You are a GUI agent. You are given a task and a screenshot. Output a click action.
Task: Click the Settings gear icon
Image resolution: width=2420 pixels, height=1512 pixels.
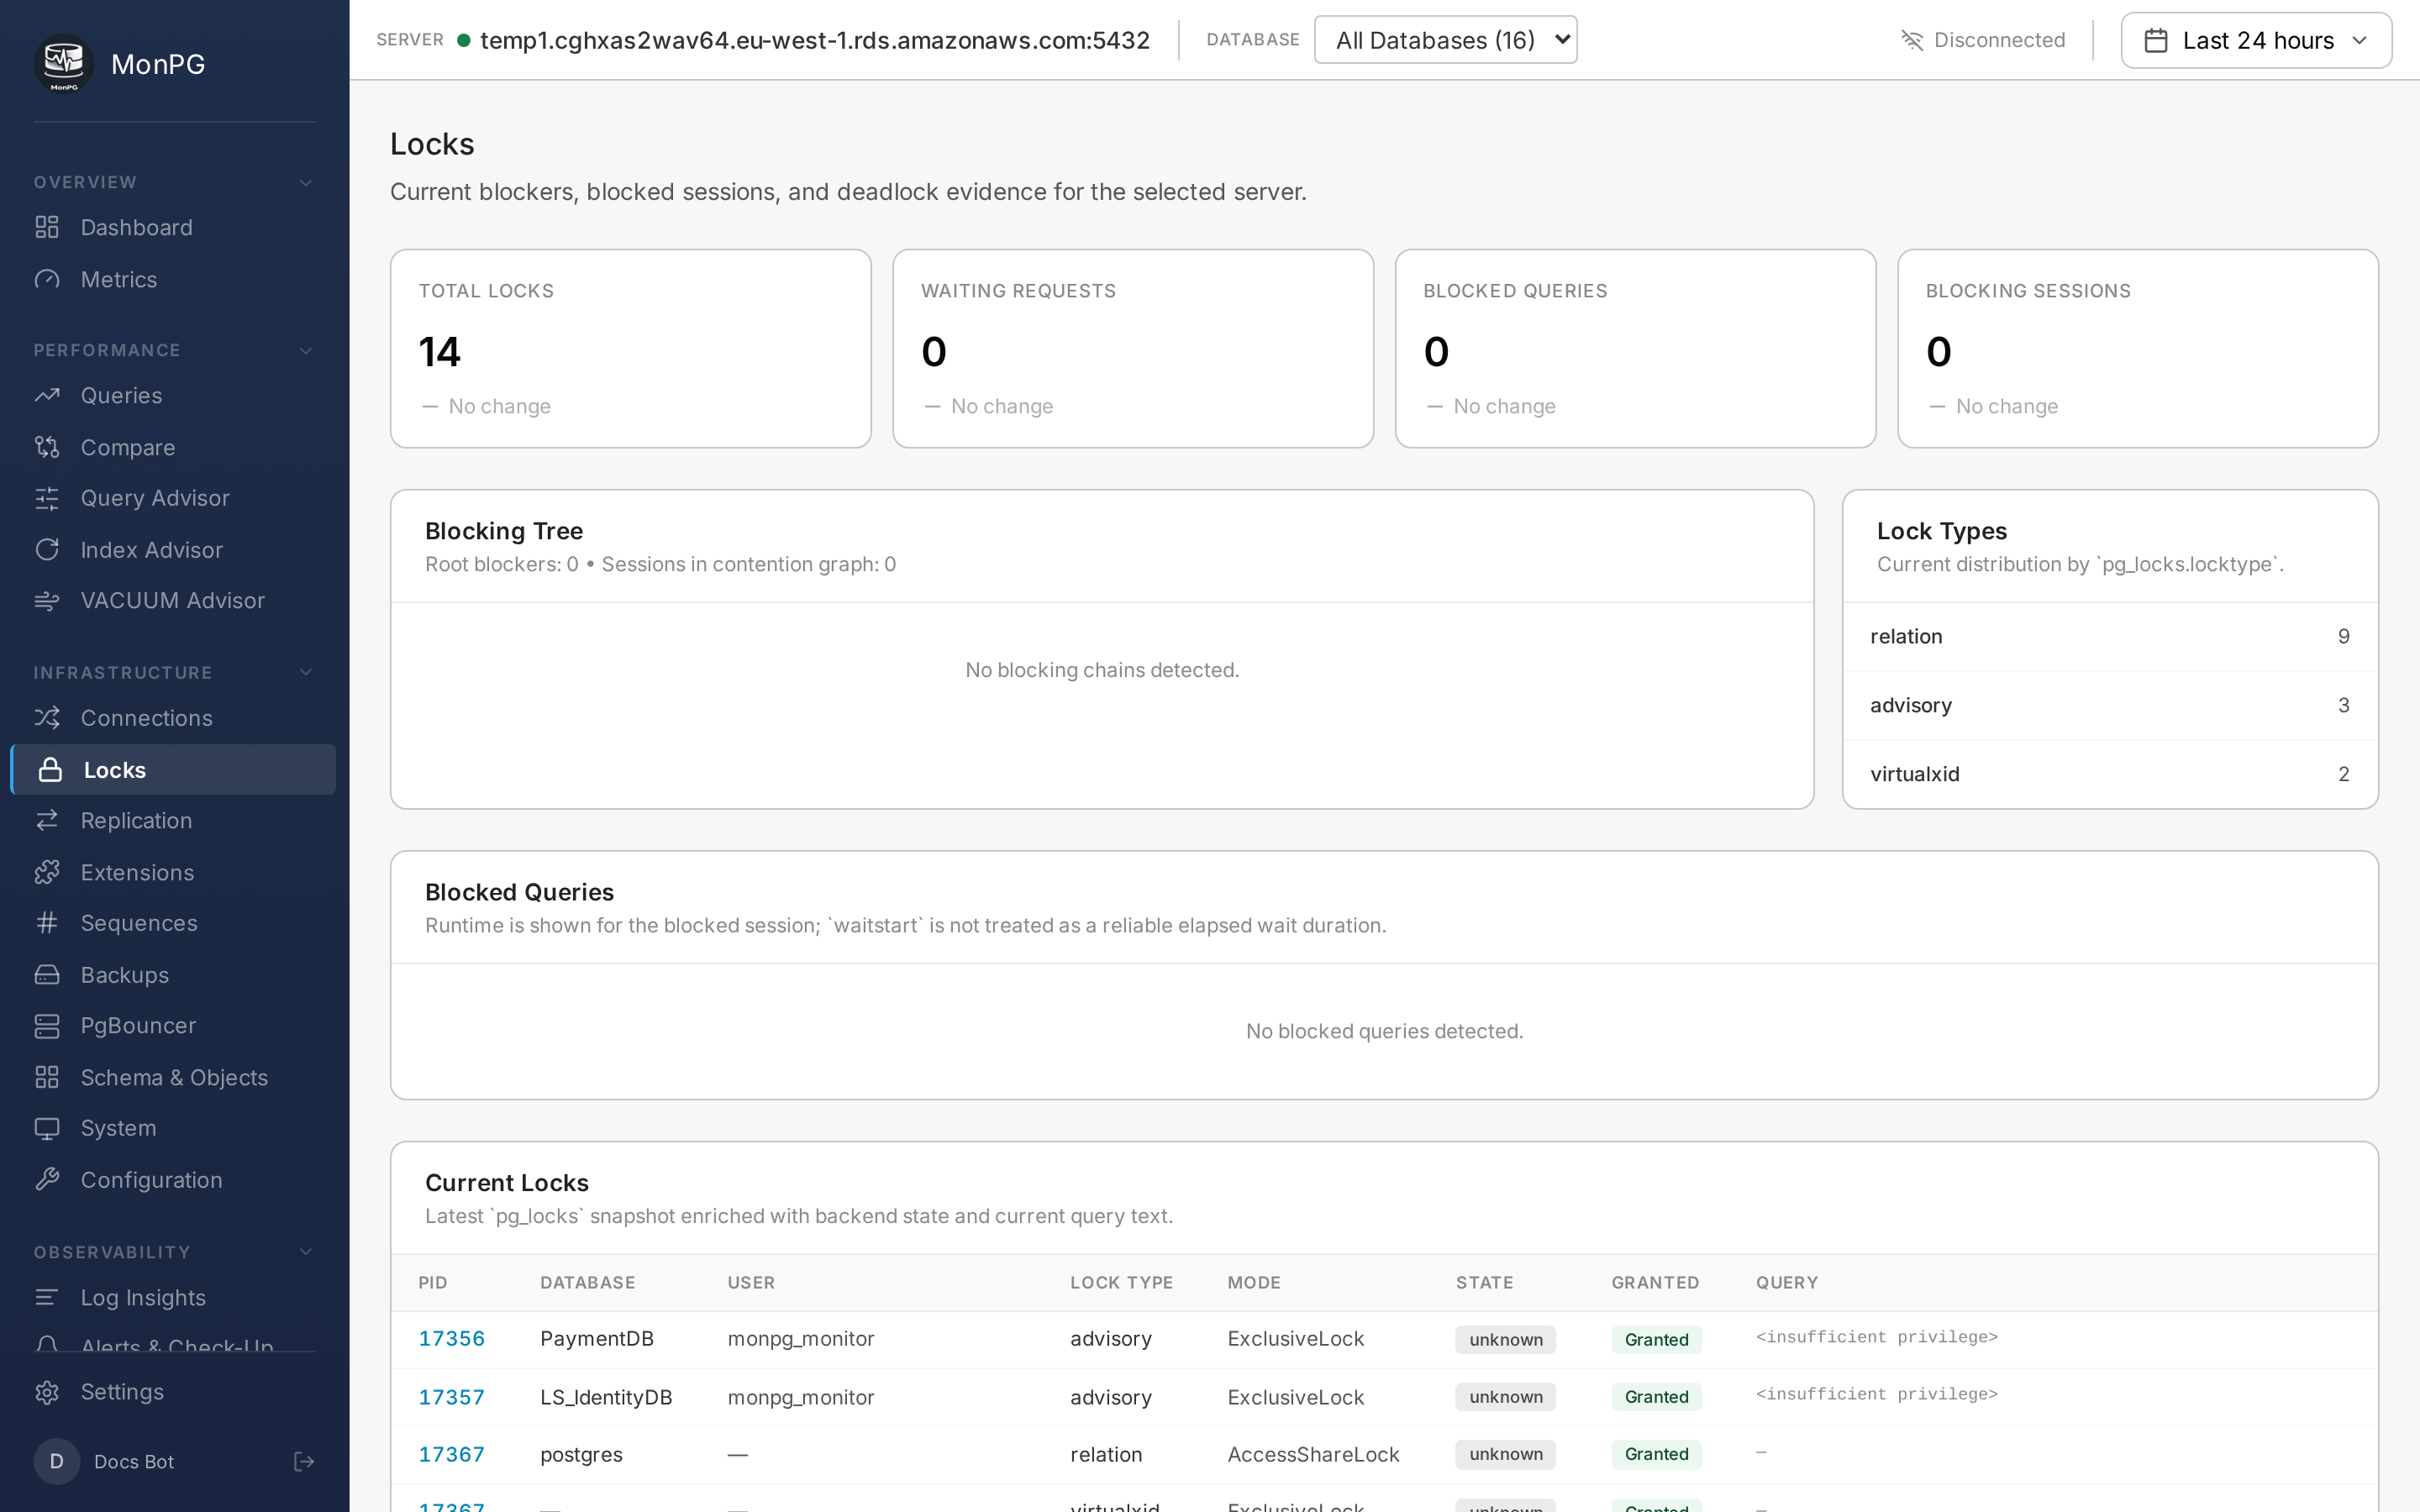click(x=47, y=1392)
